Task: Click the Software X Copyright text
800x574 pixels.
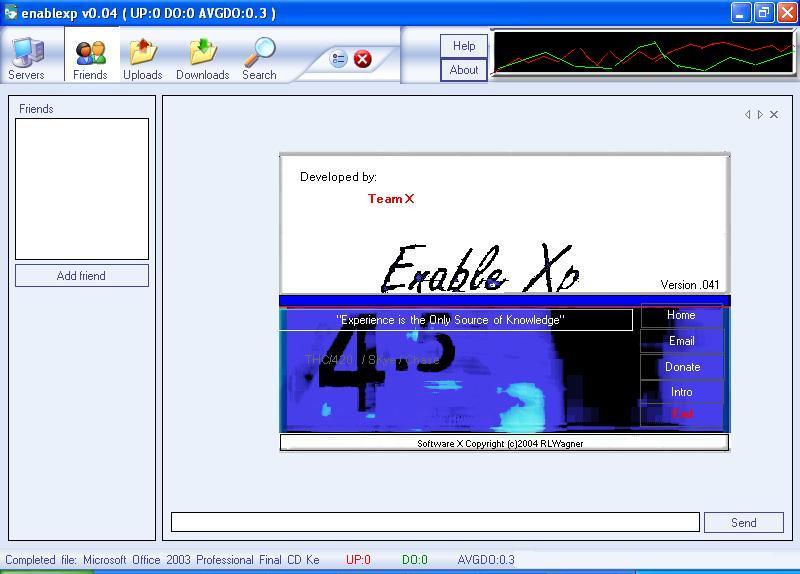Action: pos(500,443)
